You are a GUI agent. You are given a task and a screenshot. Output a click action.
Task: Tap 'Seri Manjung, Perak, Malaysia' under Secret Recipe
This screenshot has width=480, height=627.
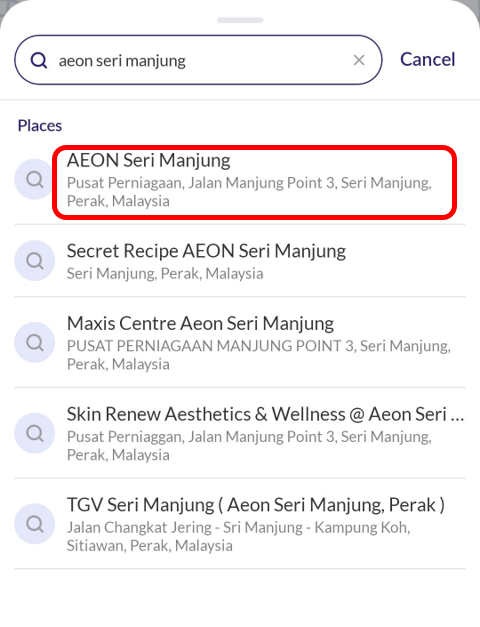pyautogui.click(x=165, y=274)
